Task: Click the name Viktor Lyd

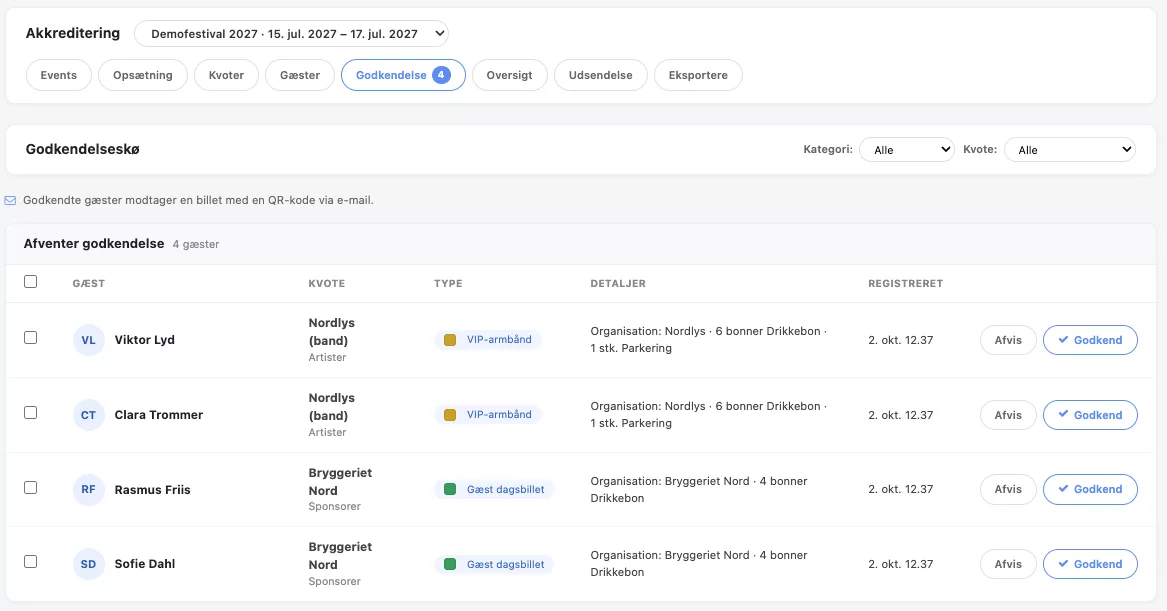Action: 144,340
